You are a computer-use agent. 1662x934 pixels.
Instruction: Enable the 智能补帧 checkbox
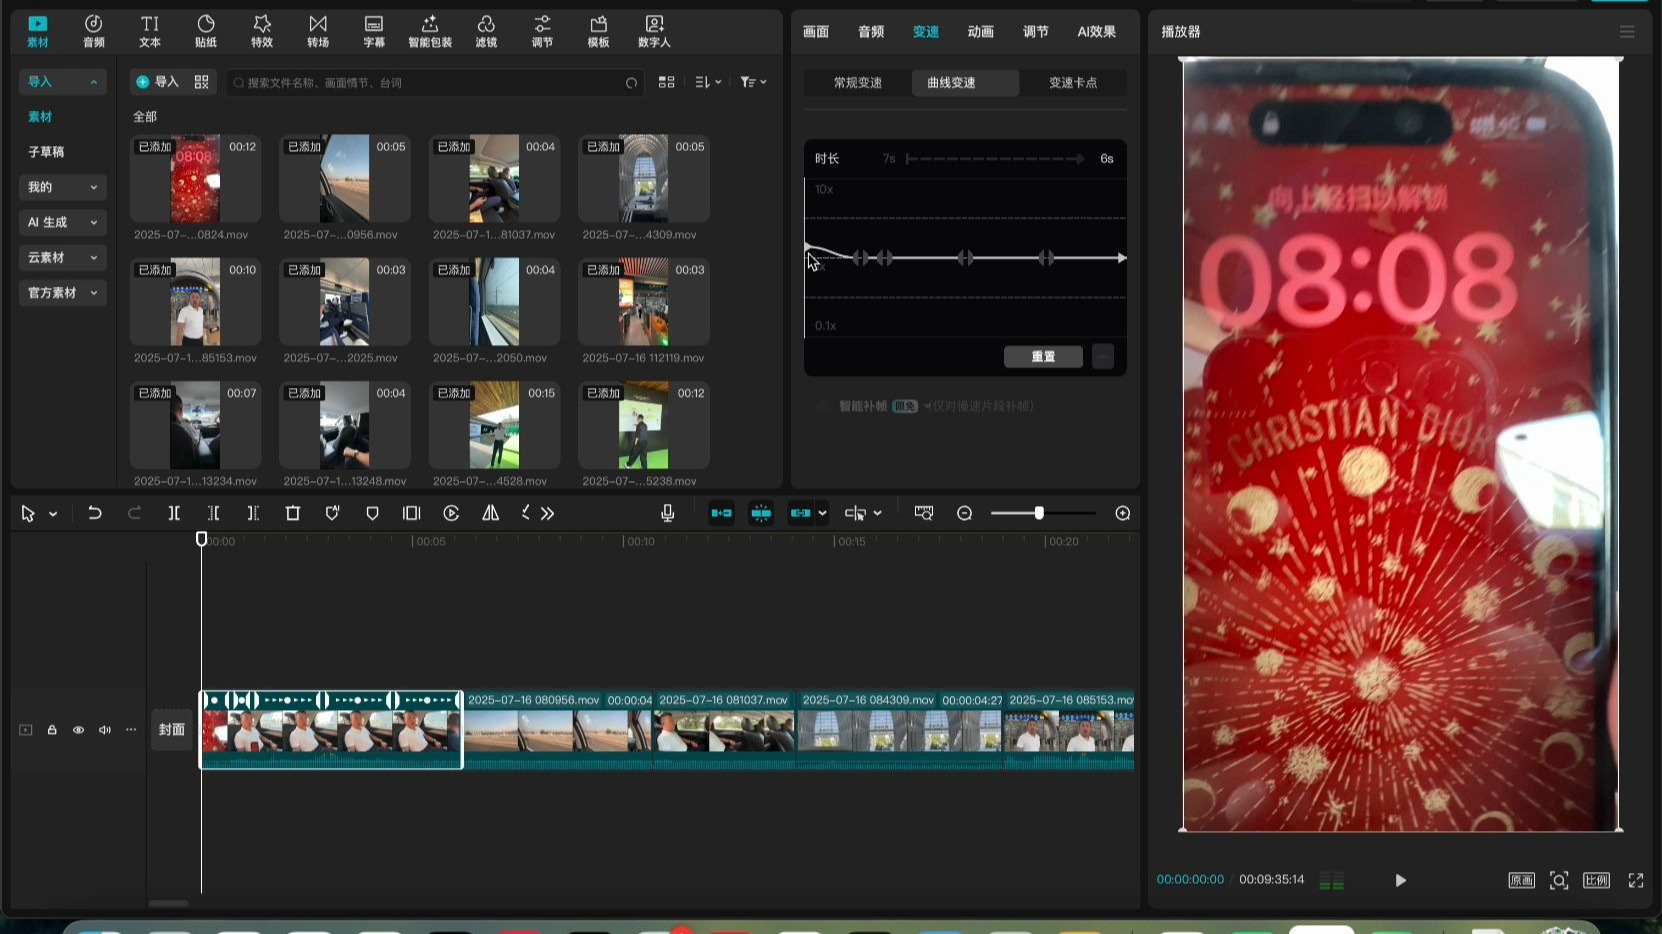(823, 406)
